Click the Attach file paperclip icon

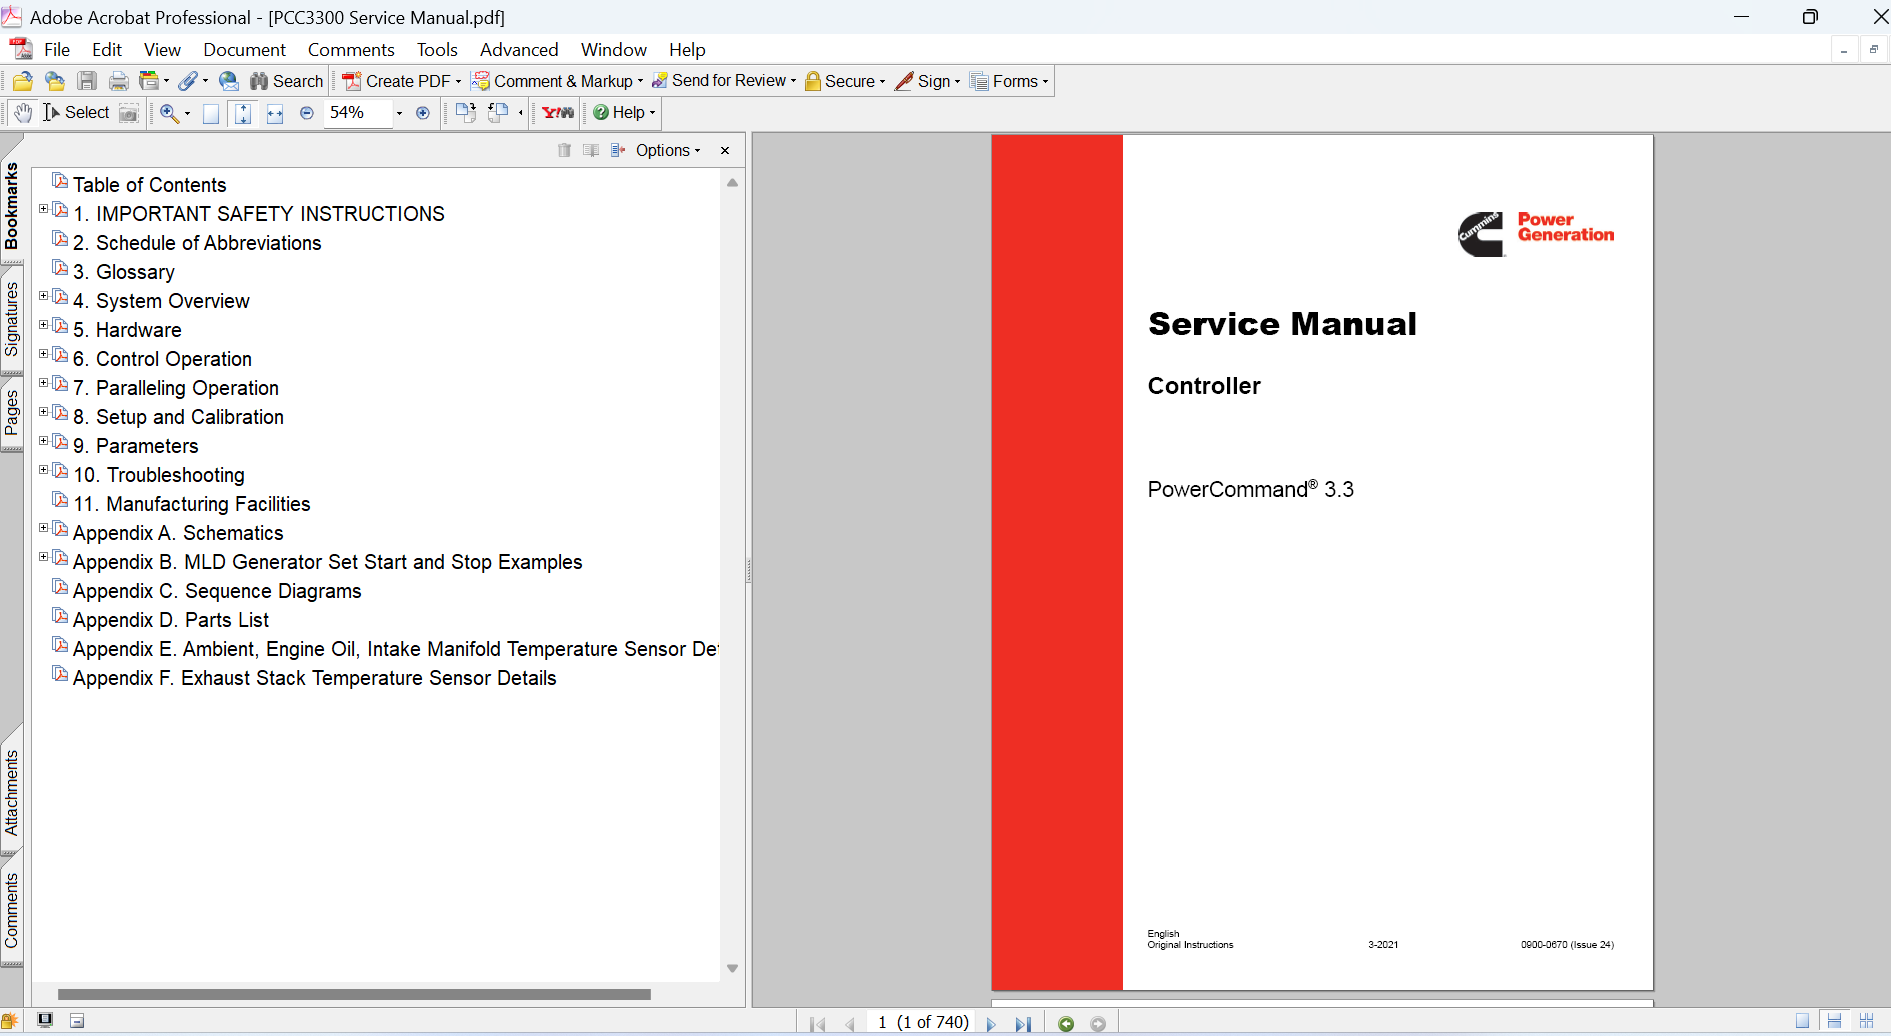(x=188, y=81)
